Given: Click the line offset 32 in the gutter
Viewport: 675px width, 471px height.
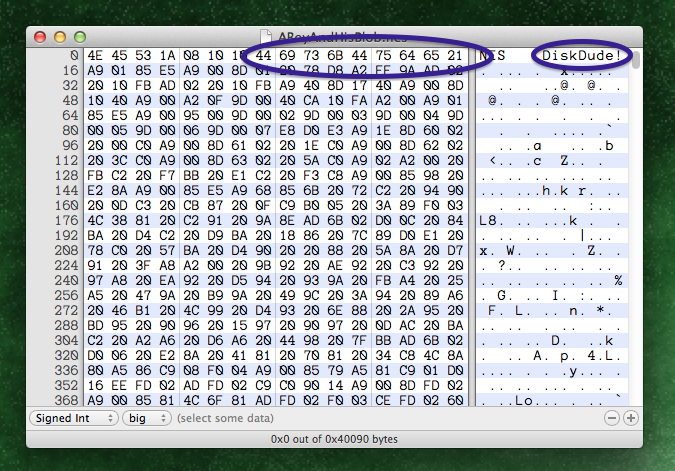Looking at the screenshot, I should click(x=71, y=86).
